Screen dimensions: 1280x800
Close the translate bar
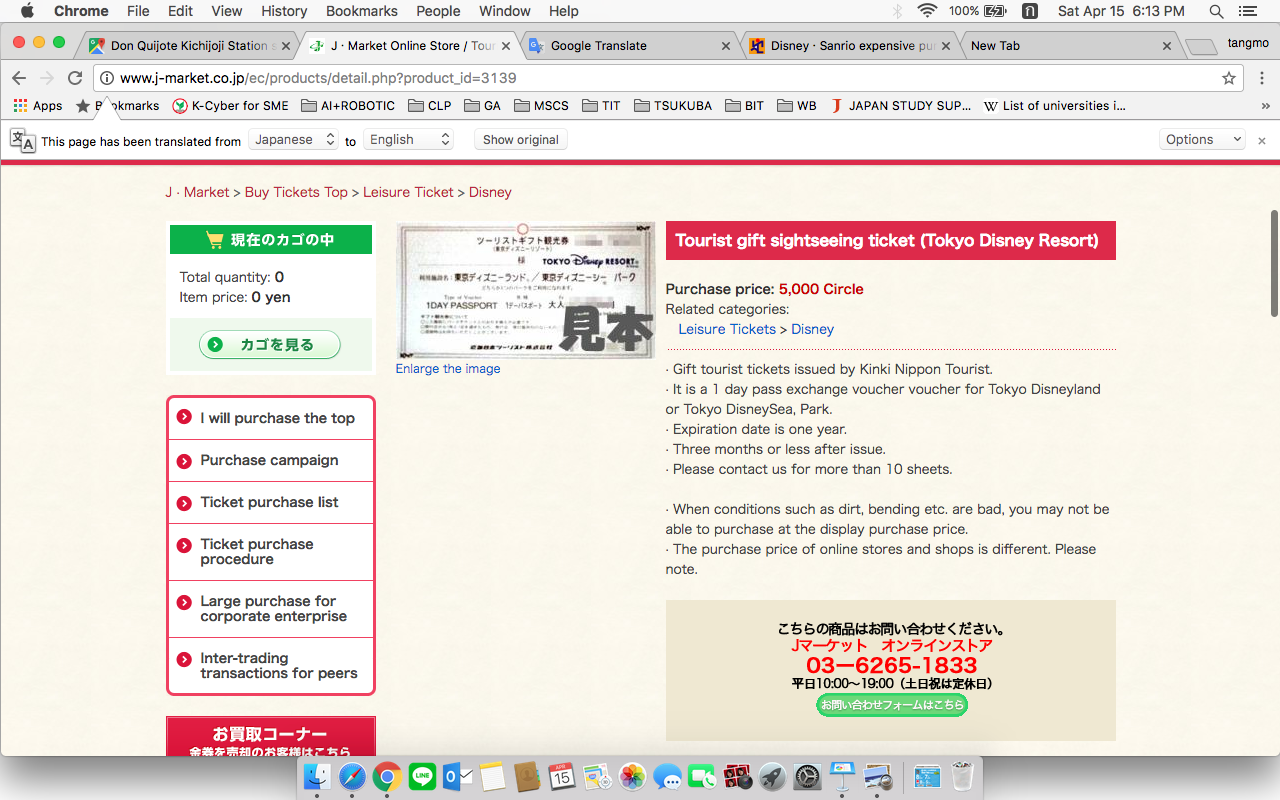[1262, 141]
